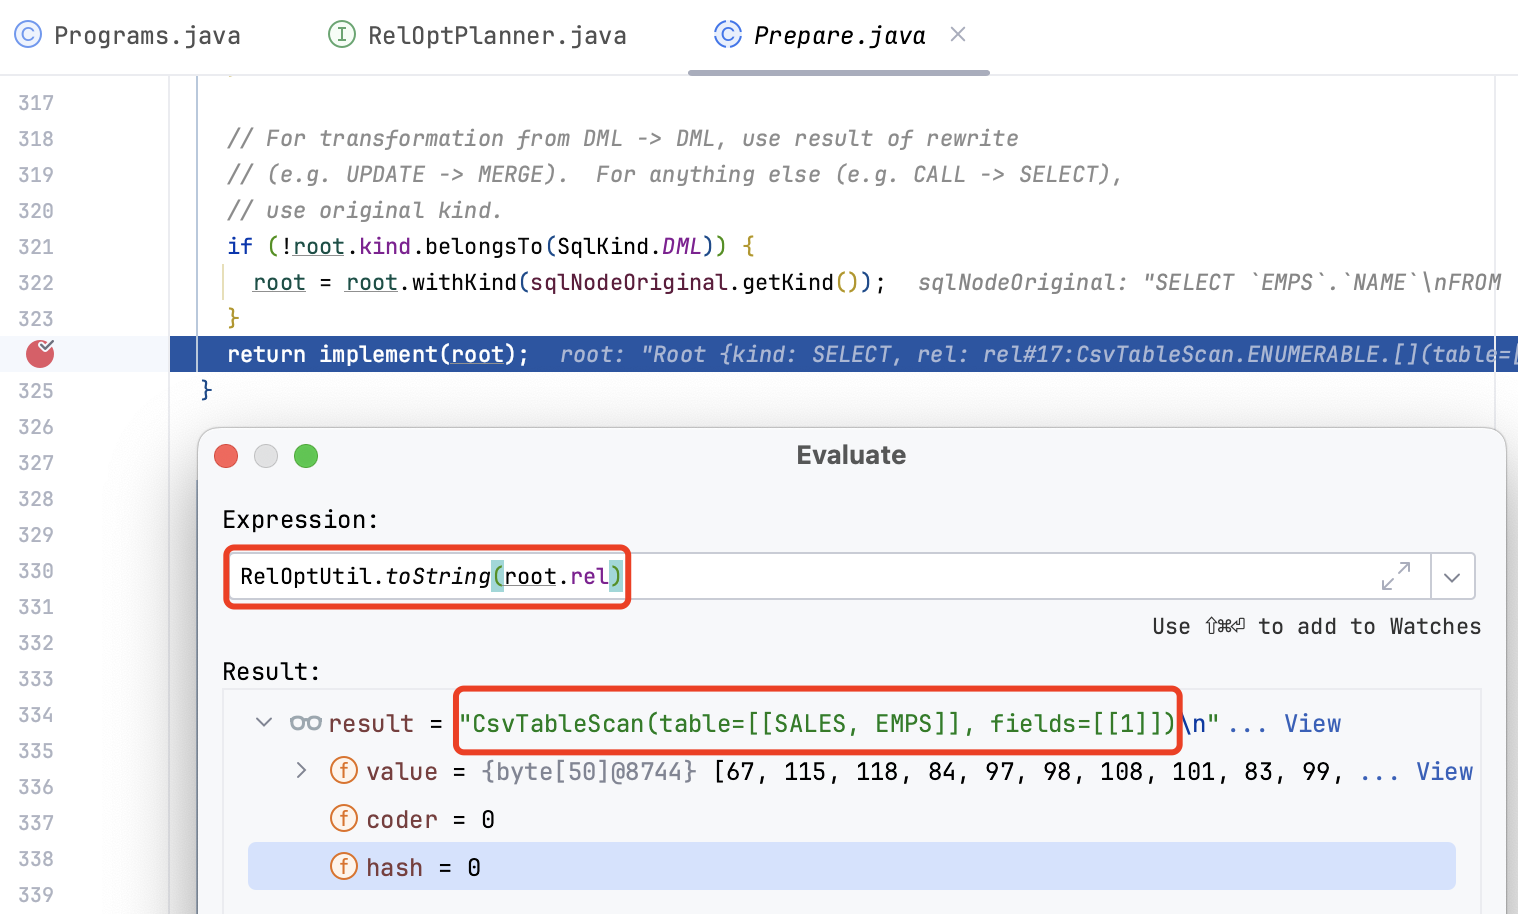Viewport: 1518px width, 914px height.
Task: Open View link for result string
Action: point(1312,723)
